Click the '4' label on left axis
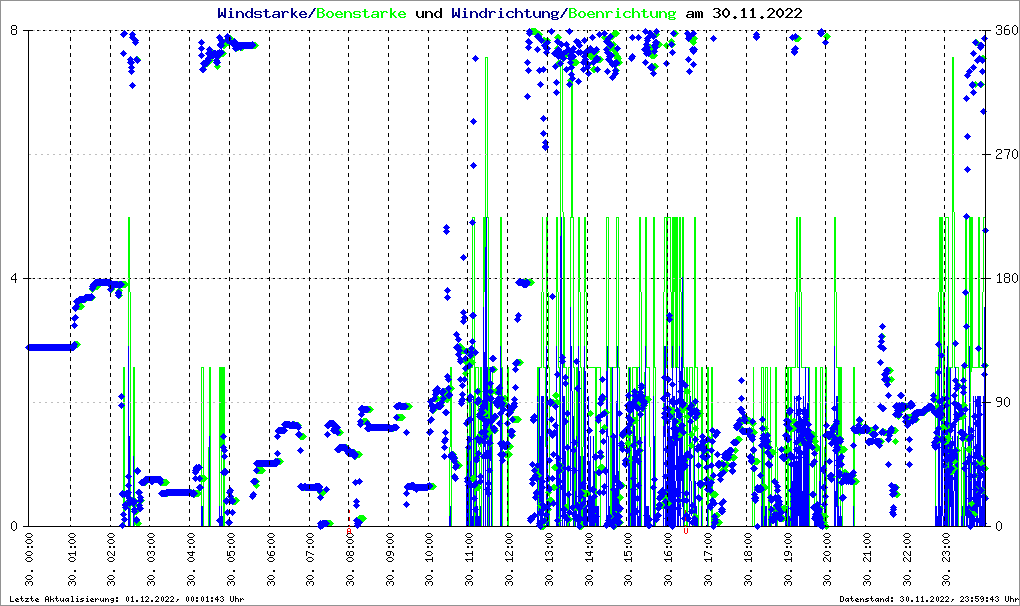This screenshot has width=1020, height=606. pyautogui.click(x=15, y=278)
